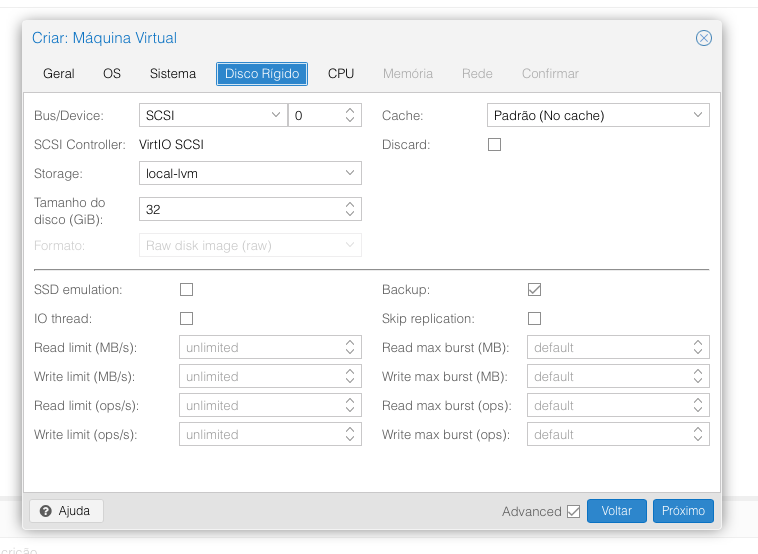Close the Criar Máquina Virtual dialog
Image resolution: width=758 pixels, height=554 pixels.
coord(703,38)
